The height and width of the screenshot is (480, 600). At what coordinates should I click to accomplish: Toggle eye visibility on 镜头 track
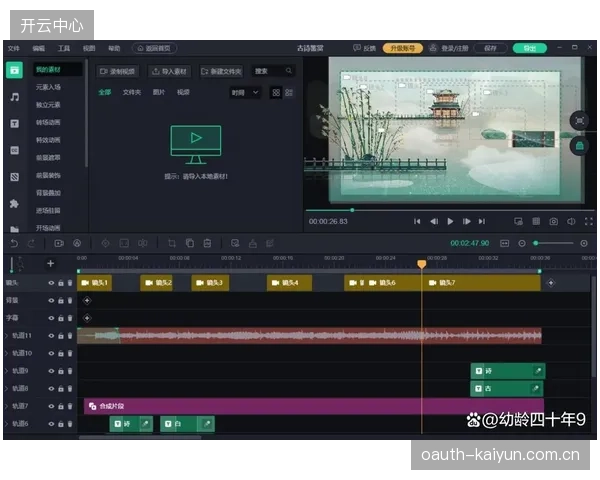point(51,283)
